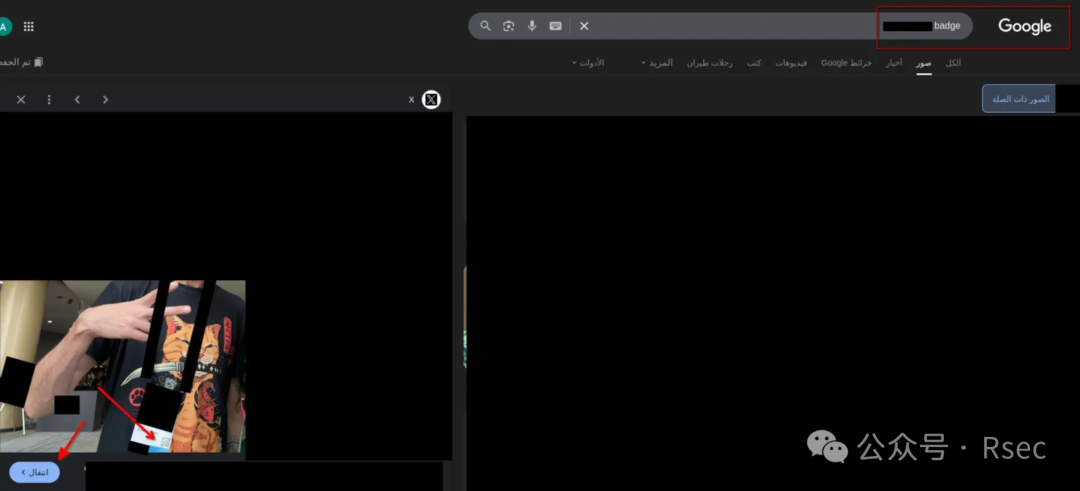Open خرائط Google (Maps) tab
Screen dimensions: 1080x491
coord(846,63)
